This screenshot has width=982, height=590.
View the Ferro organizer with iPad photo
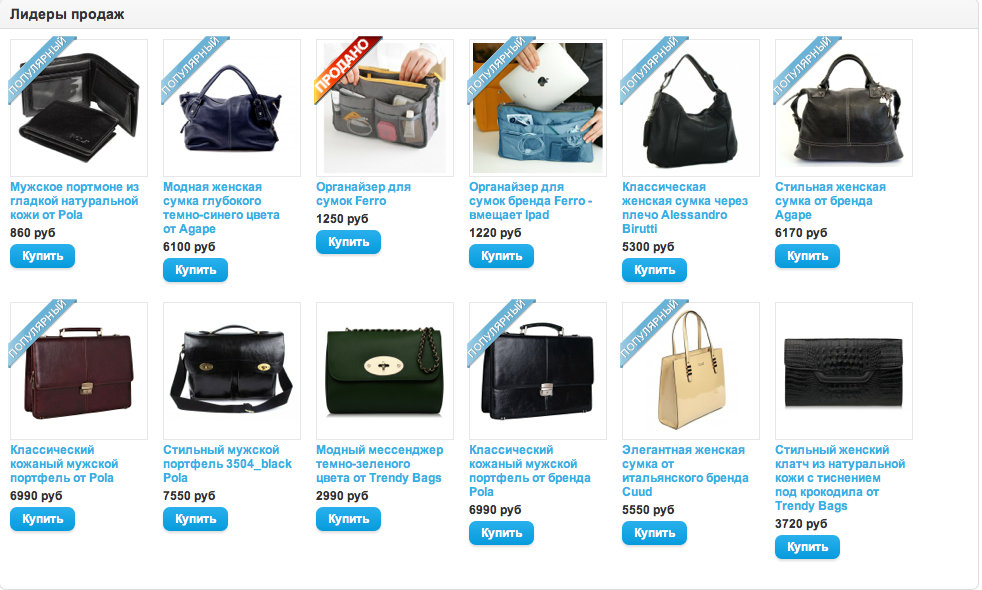coord(538,108)
